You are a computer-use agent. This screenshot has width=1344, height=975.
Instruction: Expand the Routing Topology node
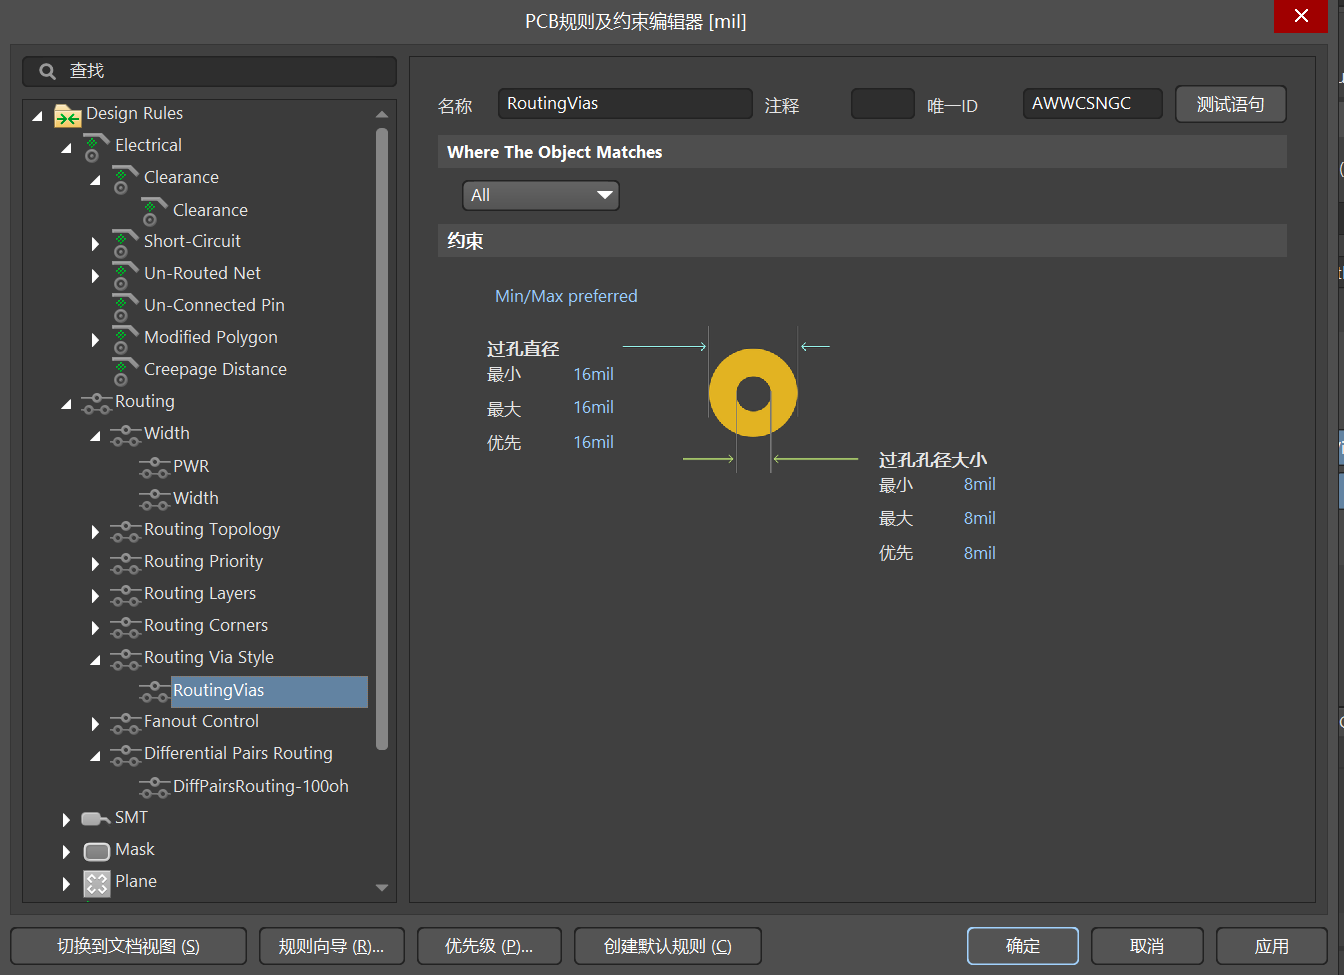(95, 531)
